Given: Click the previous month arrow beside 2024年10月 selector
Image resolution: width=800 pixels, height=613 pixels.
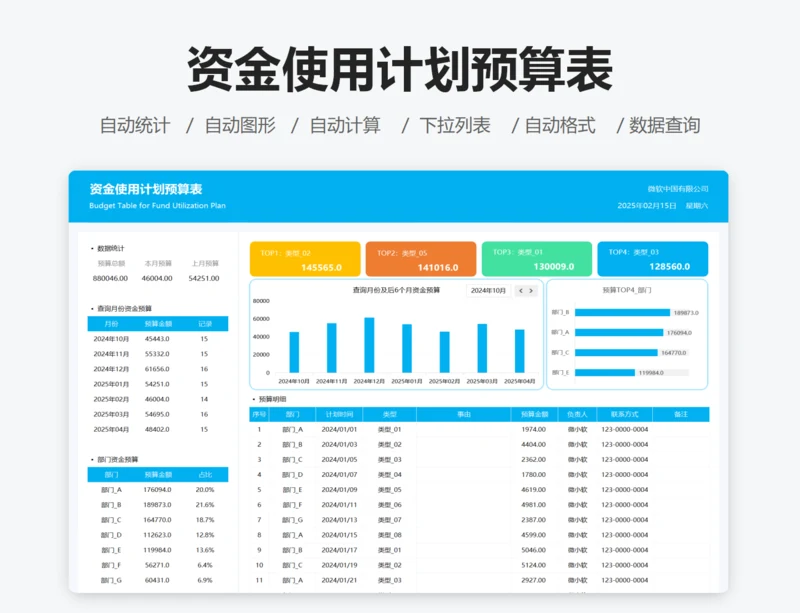Looking at the screenshot, I should pyautogui.click(x=521, y=290).
